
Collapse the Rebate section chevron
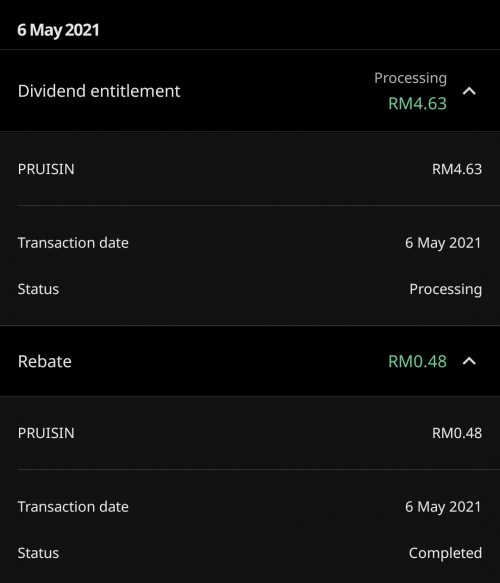[x=469, y=361]
